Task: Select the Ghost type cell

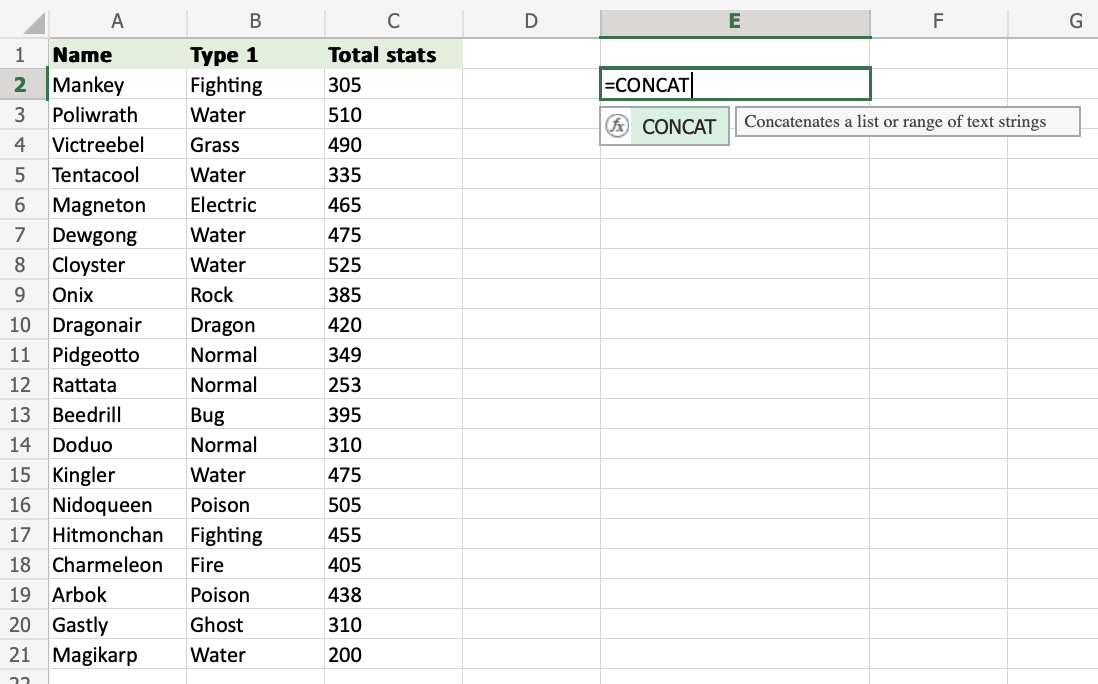Action: point(255,625)
